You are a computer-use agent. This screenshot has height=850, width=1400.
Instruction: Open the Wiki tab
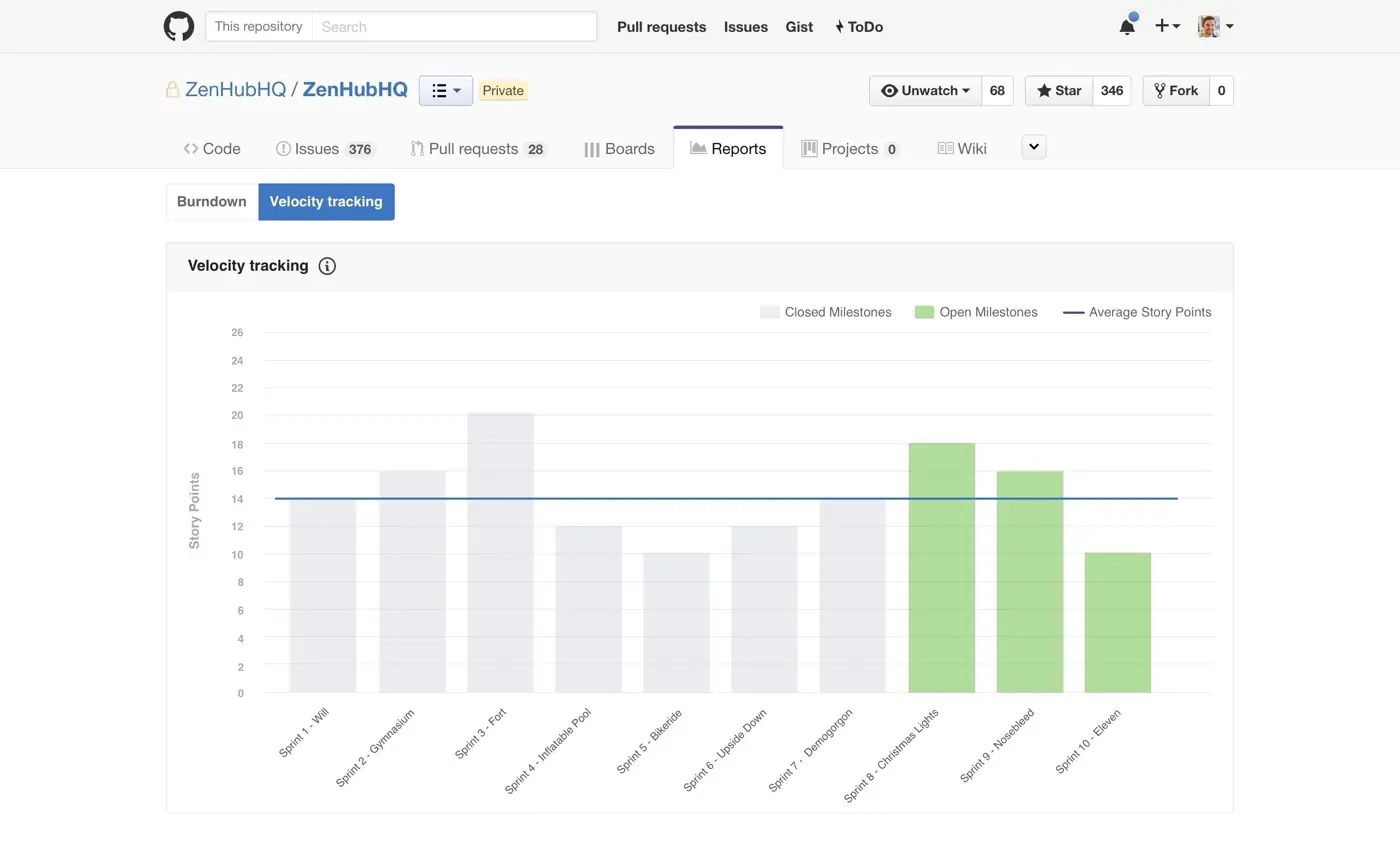pyautogui.click(x=962, y=148)
